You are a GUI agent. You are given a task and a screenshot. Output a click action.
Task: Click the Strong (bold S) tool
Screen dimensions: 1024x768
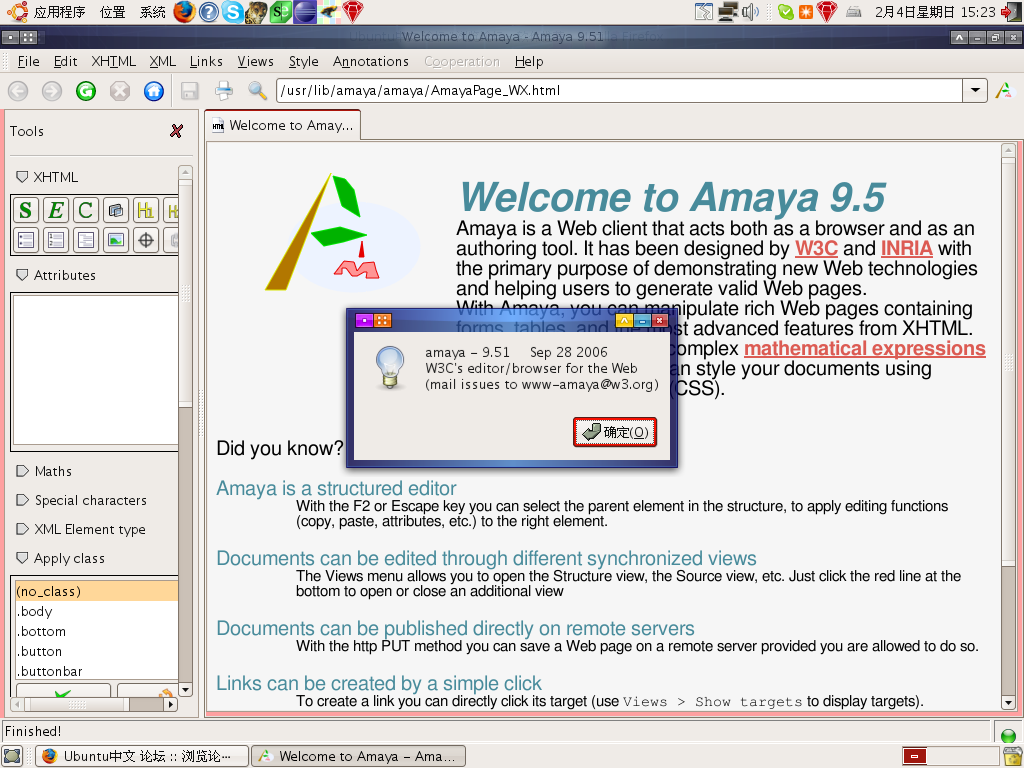(25, 210)
